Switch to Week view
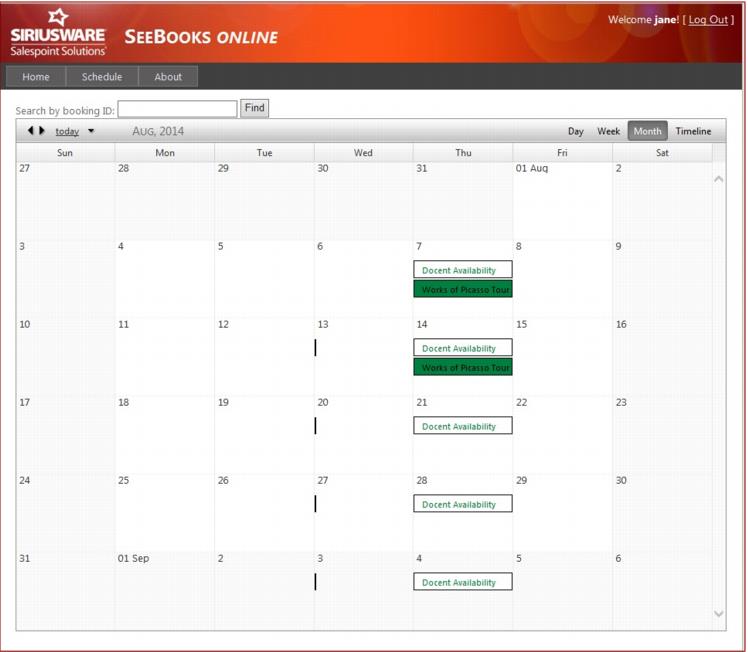 click(609, 131)
